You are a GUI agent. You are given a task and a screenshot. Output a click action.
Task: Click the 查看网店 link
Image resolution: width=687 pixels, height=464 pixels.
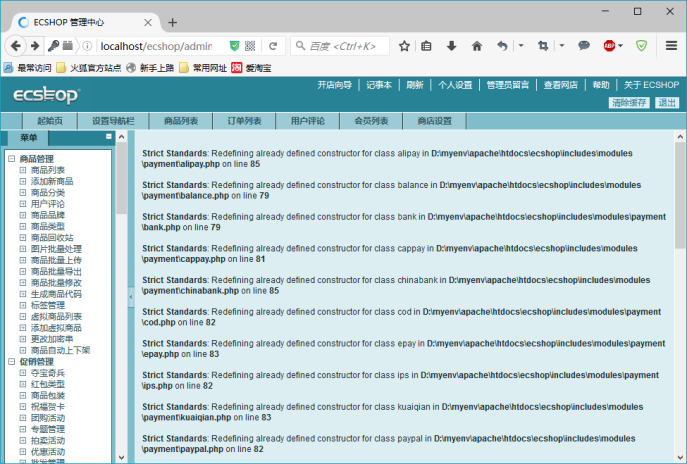561,85
